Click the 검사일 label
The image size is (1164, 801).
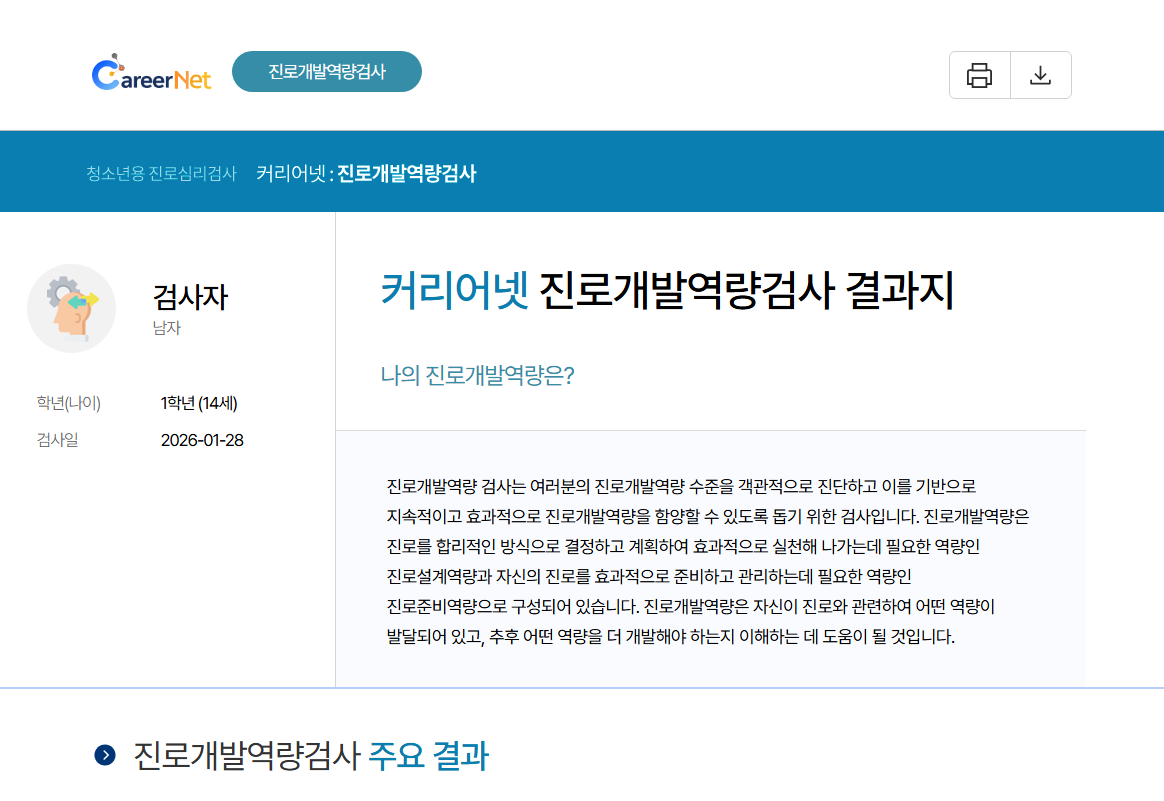tap(57, 440)
